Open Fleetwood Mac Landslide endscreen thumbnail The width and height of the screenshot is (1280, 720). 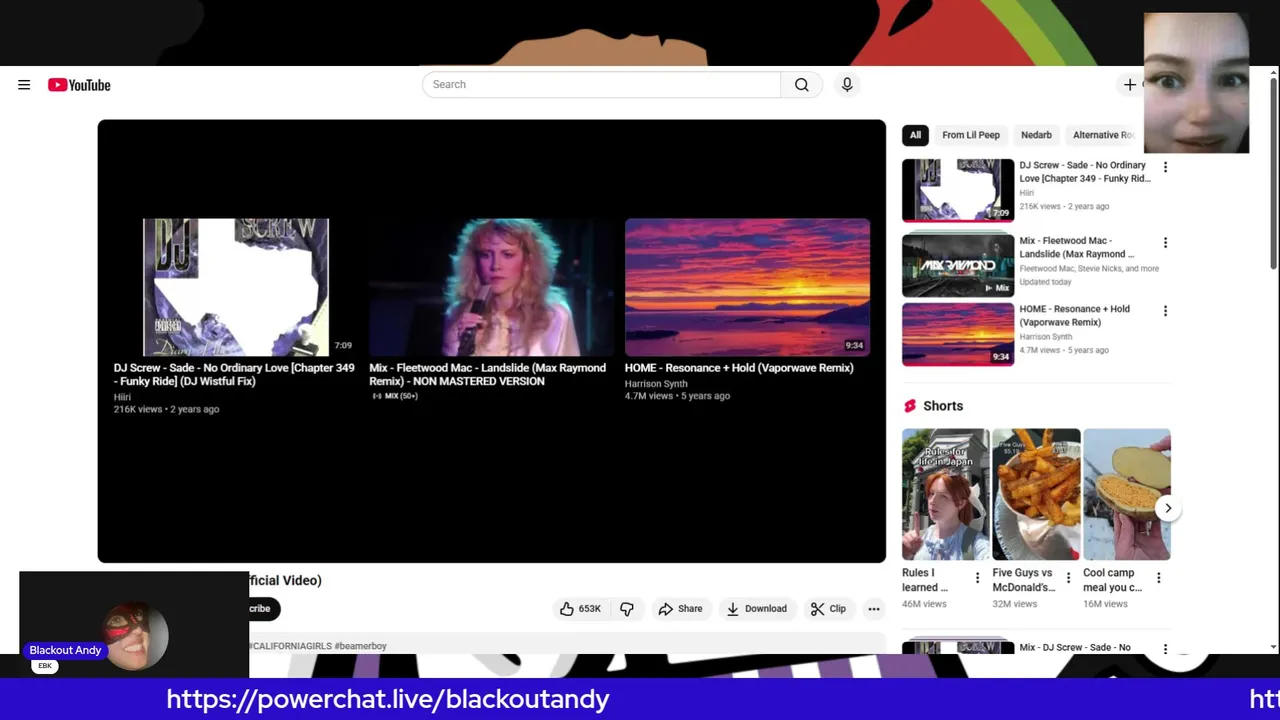[x=492, y=287]
